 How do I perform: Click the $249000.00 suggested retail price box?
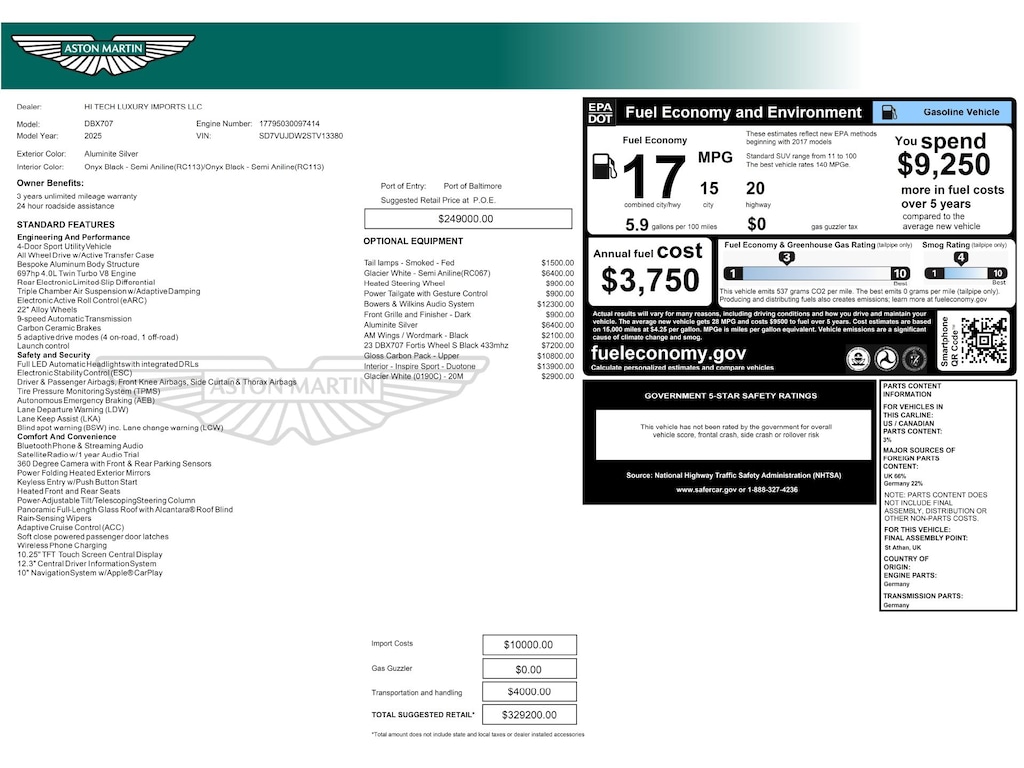pos(467,219)
